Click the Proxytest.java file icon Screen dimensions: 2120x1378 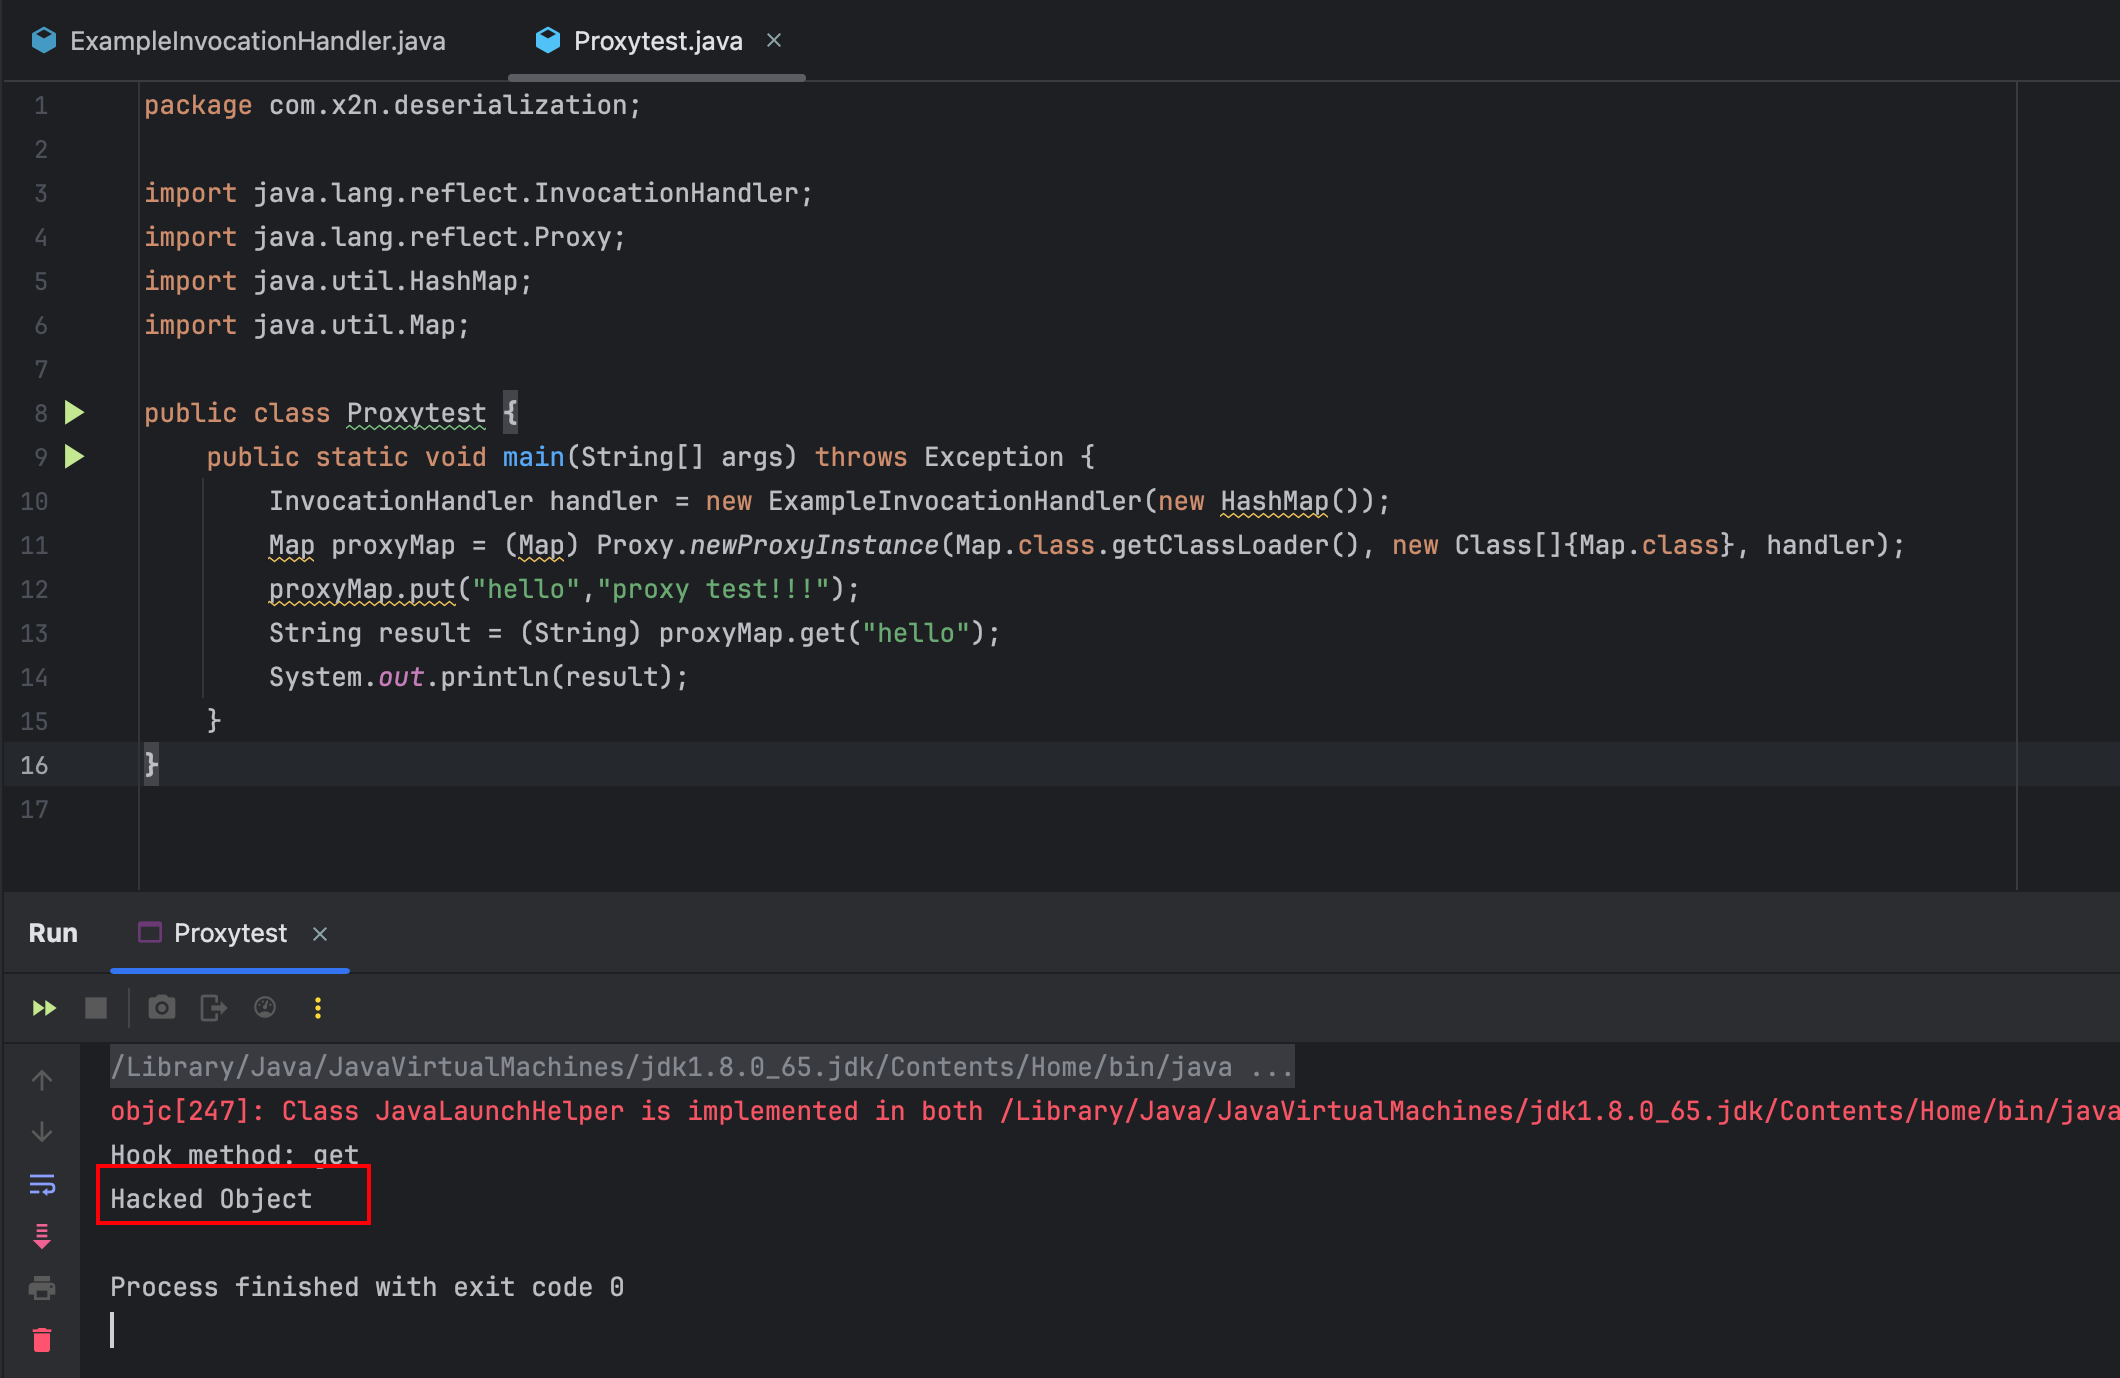547,41
